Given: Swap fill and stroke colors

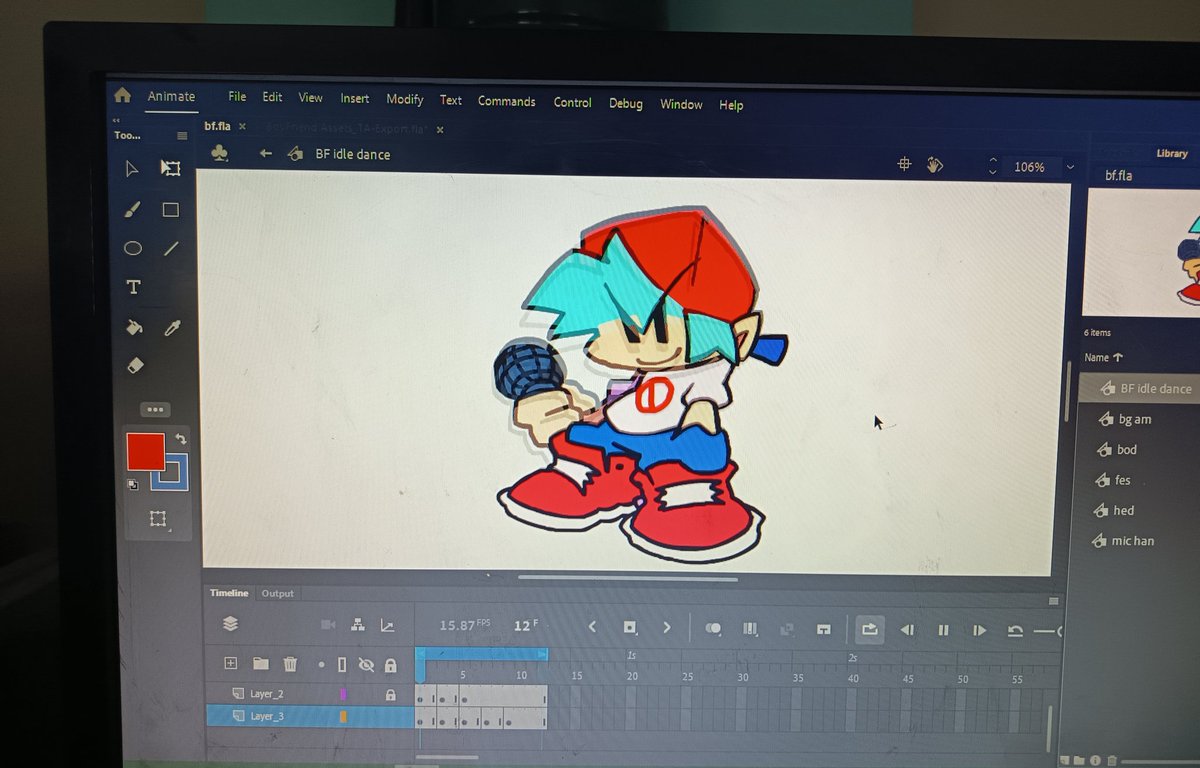Looking at the screenshot, I should [181, 439].
